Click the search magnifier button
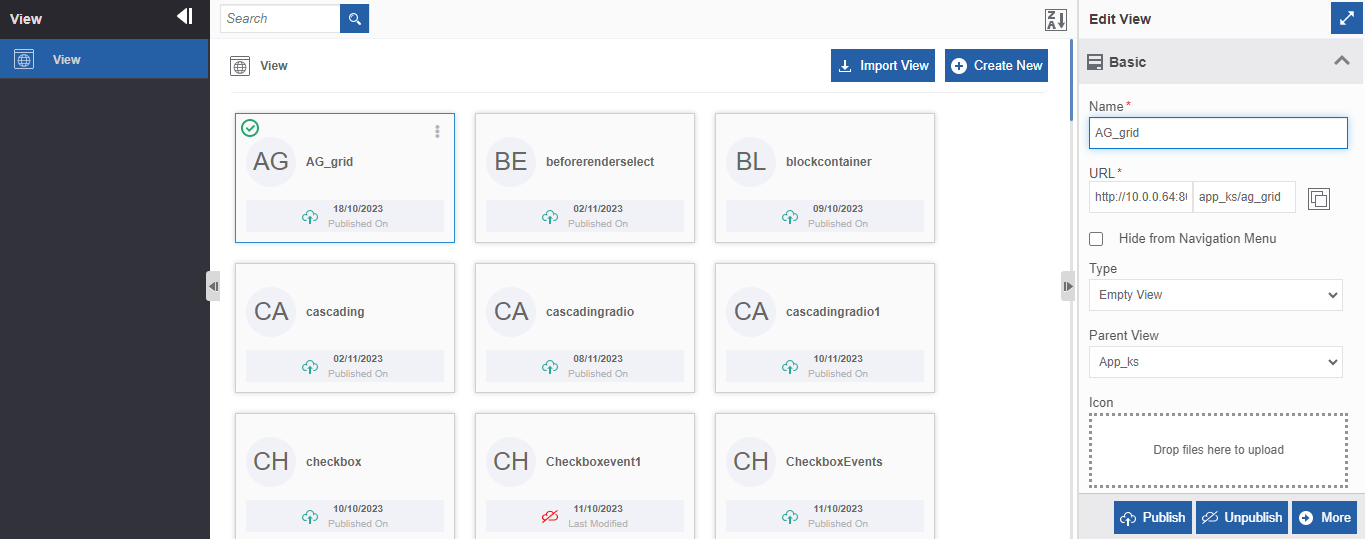The height and width of the screenshot is (539, 1365). coord(354,18)
